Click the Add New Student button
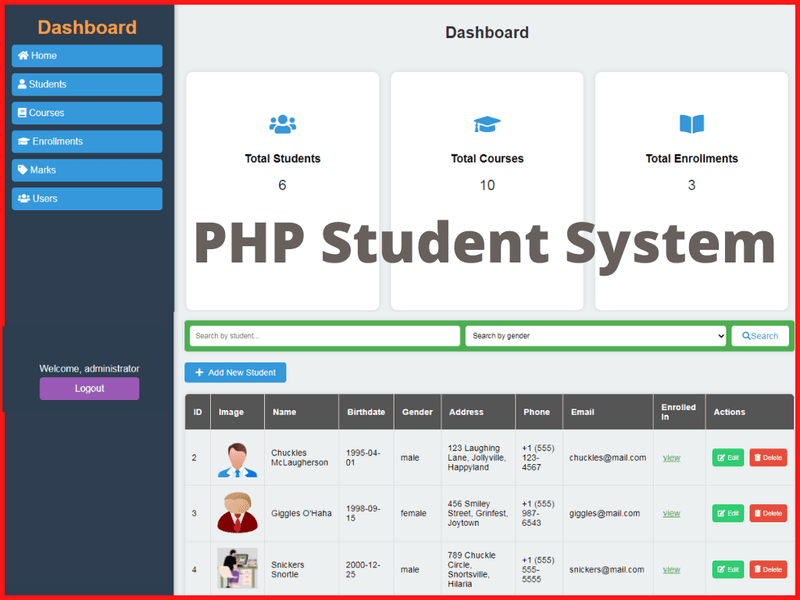This screenshot has height=600, width=800. point(235,372)
